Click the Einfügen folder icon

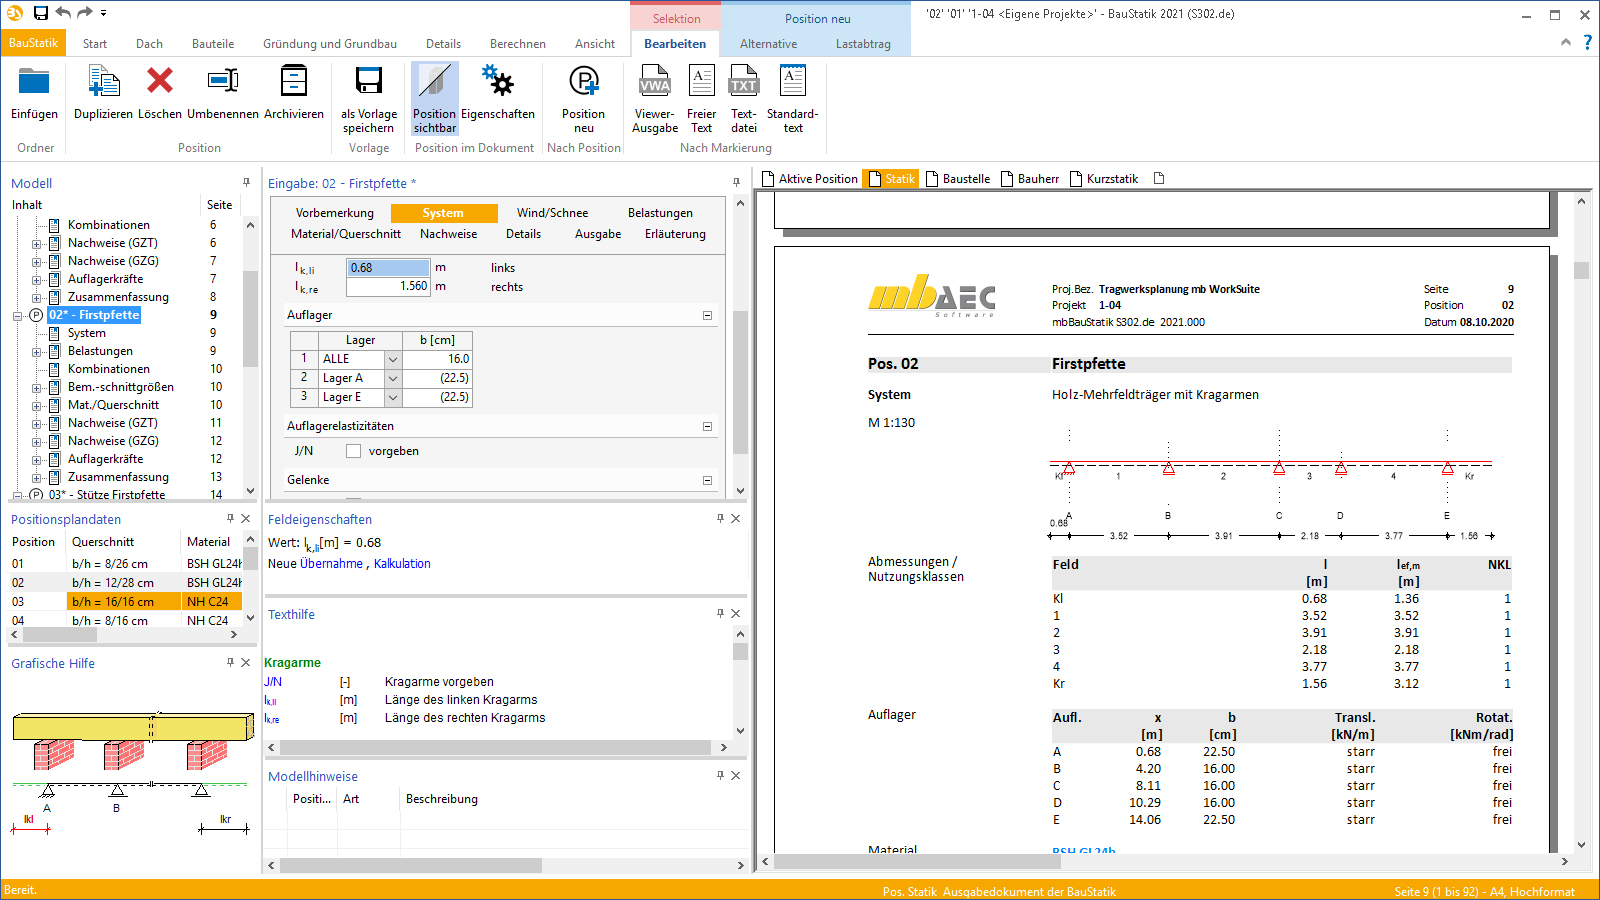point(34,82)
